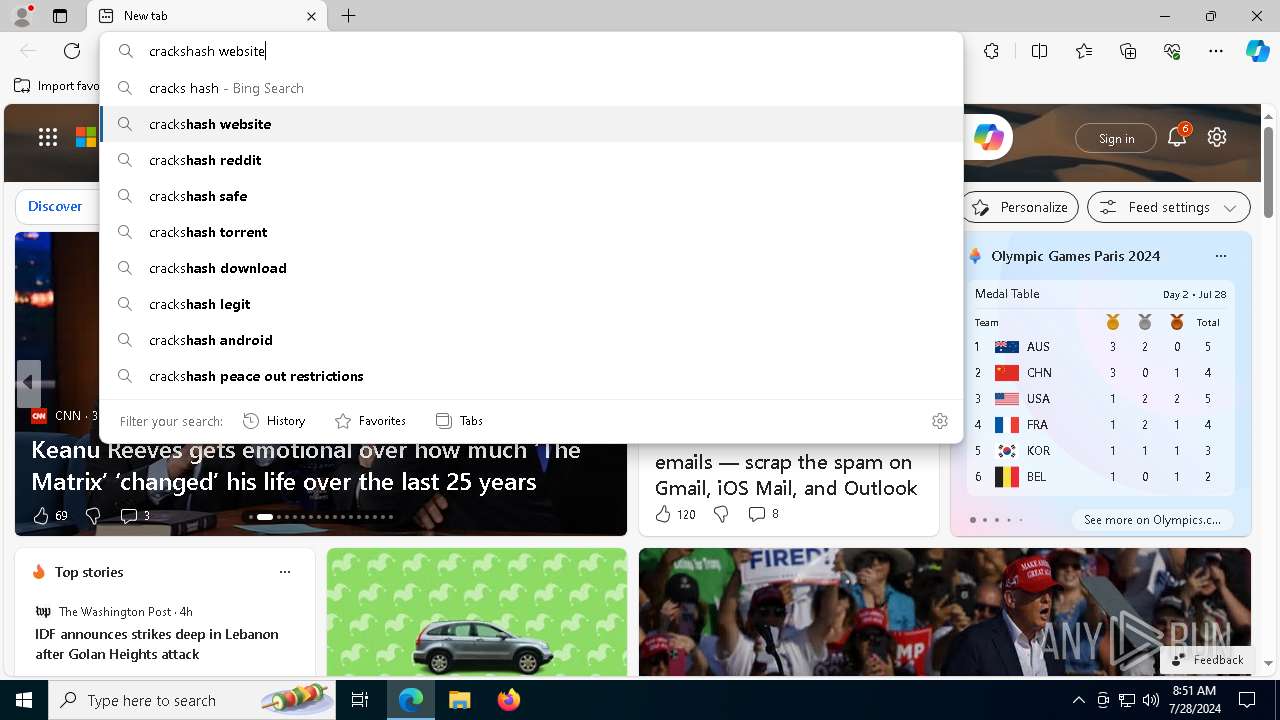Open the Windows Start menu
Viewport: 1280px width, 720px height.
pyautogui.click(x=24, y=700)
